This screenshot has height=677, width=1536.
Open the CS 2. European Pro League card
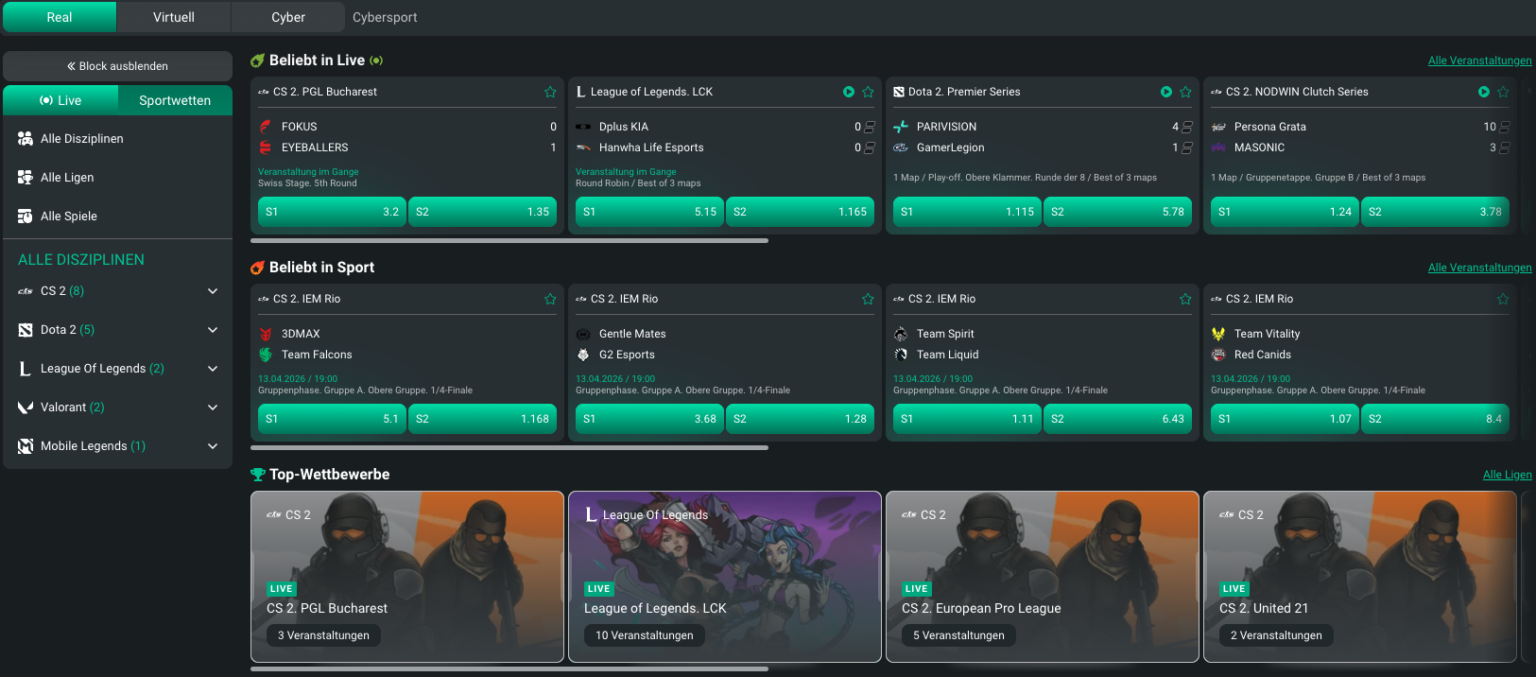pyautogui.click(x=1042, y=577)
